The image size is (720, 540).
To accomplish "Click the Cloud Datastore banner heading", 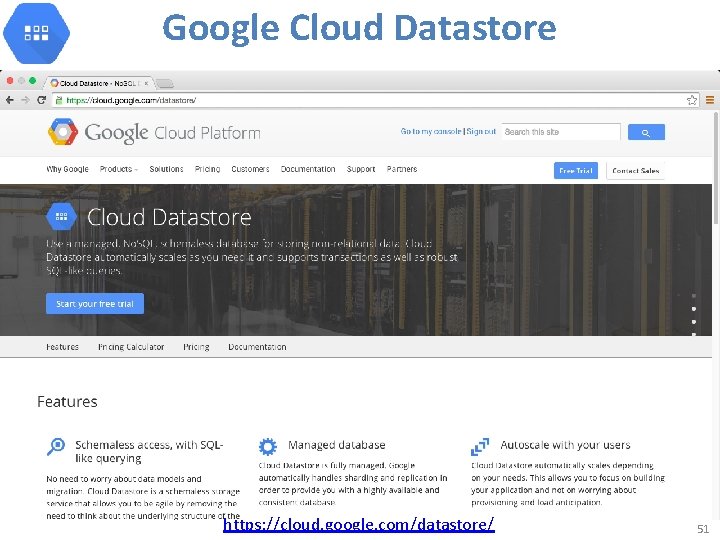I will (x=169, y=217).
